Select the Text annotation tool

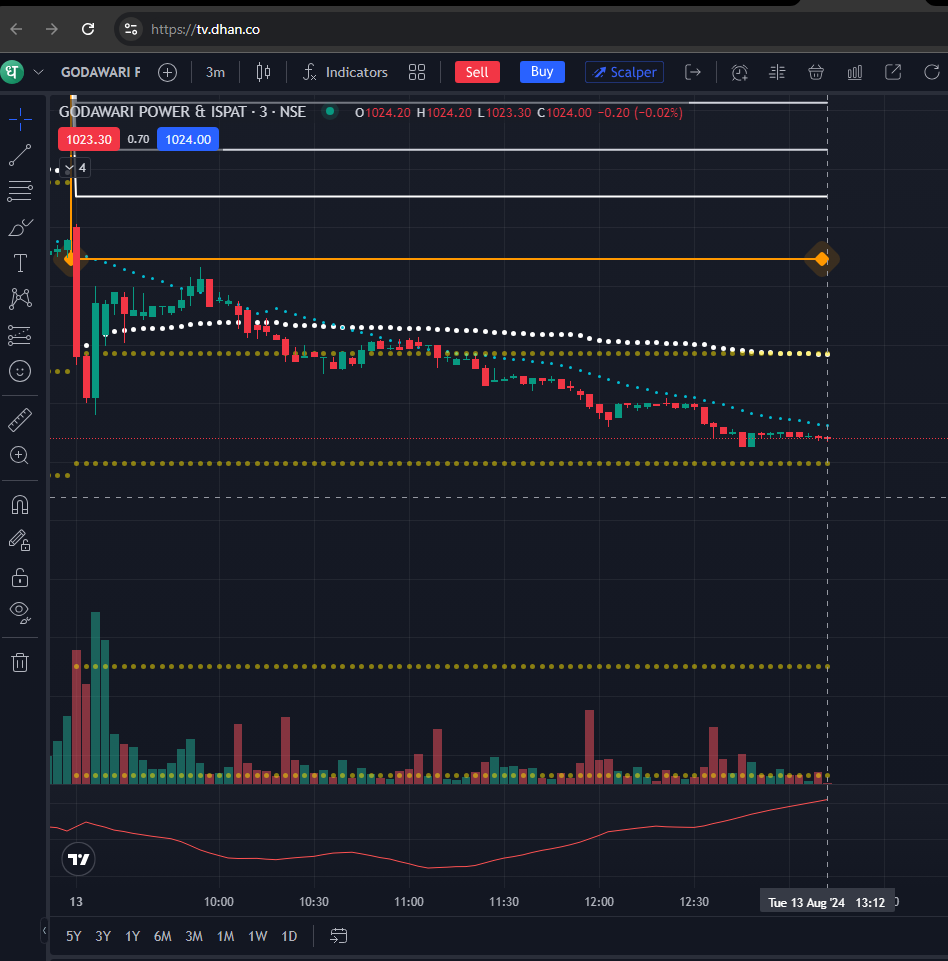click(20, 263)
